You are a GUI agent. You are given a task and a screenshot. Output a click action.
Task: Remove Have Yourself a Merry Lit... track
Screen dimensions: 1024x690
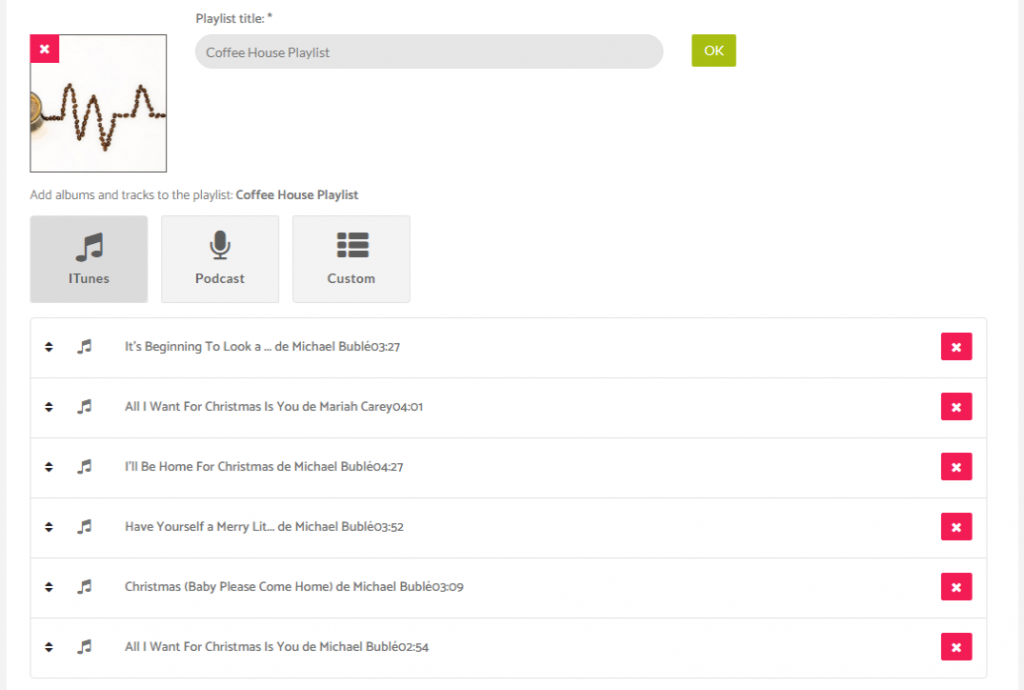click(956, 527)
